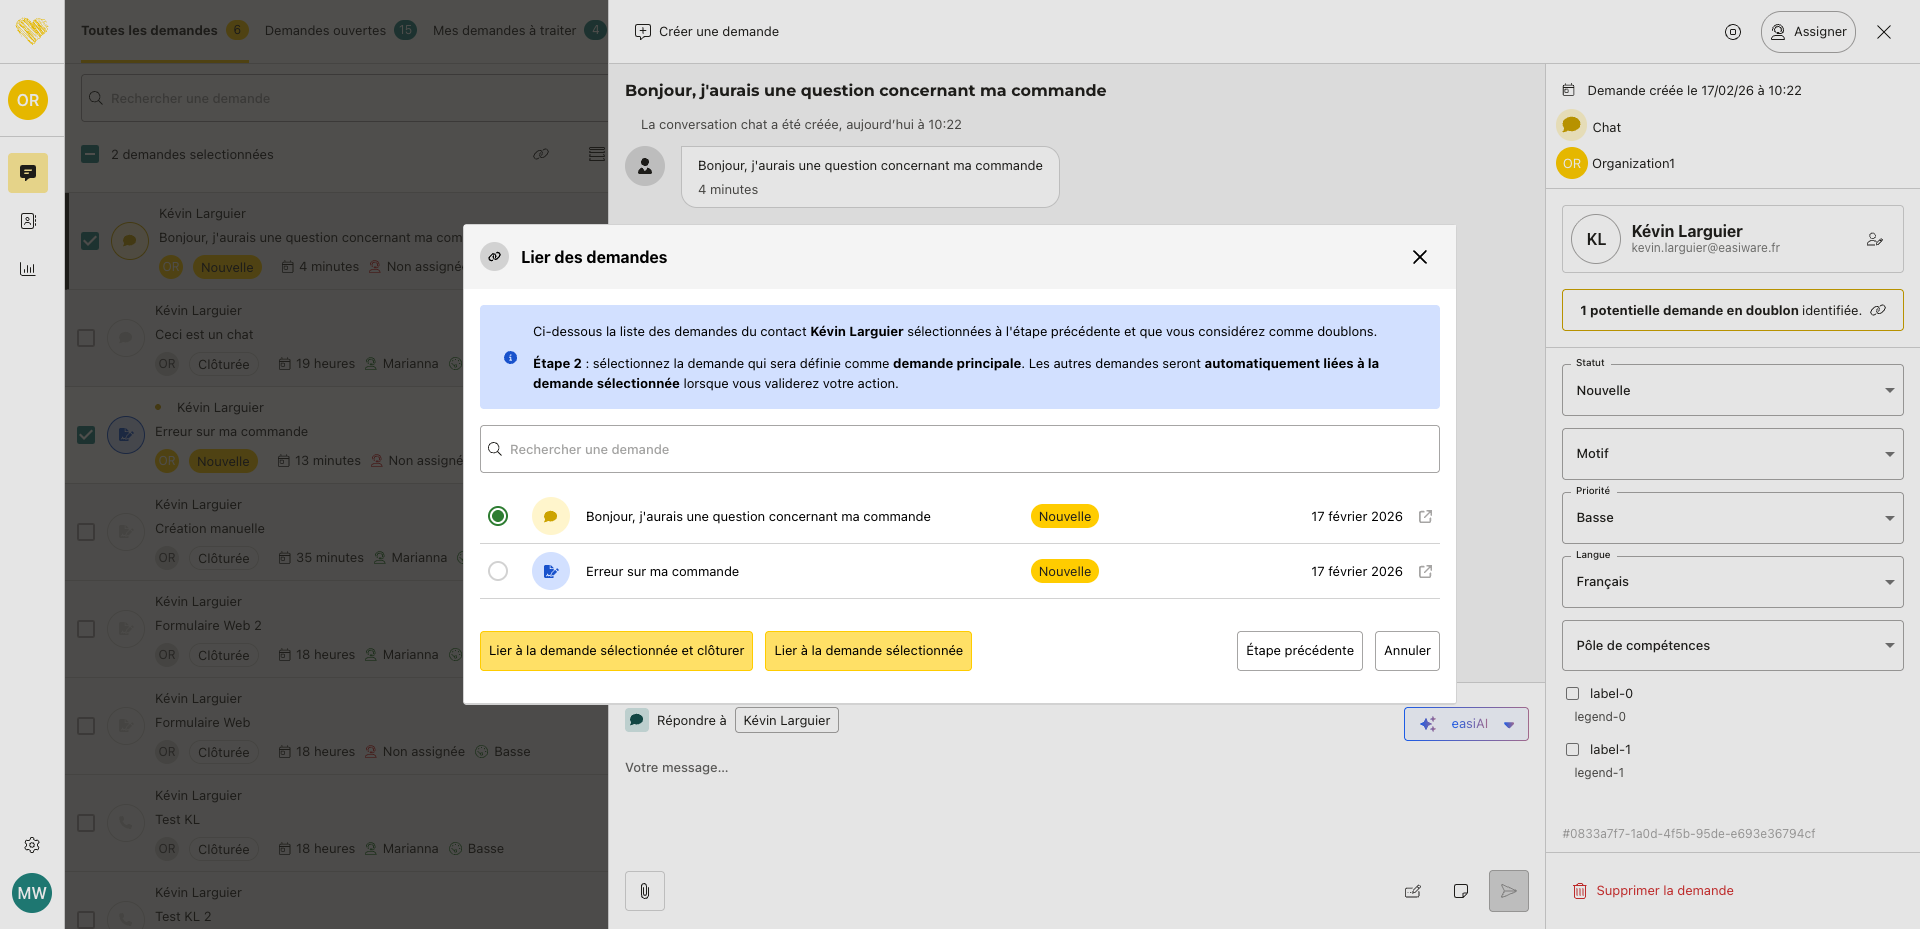Select 'Erreur sur ma commande' radio button

pos(498,572)
